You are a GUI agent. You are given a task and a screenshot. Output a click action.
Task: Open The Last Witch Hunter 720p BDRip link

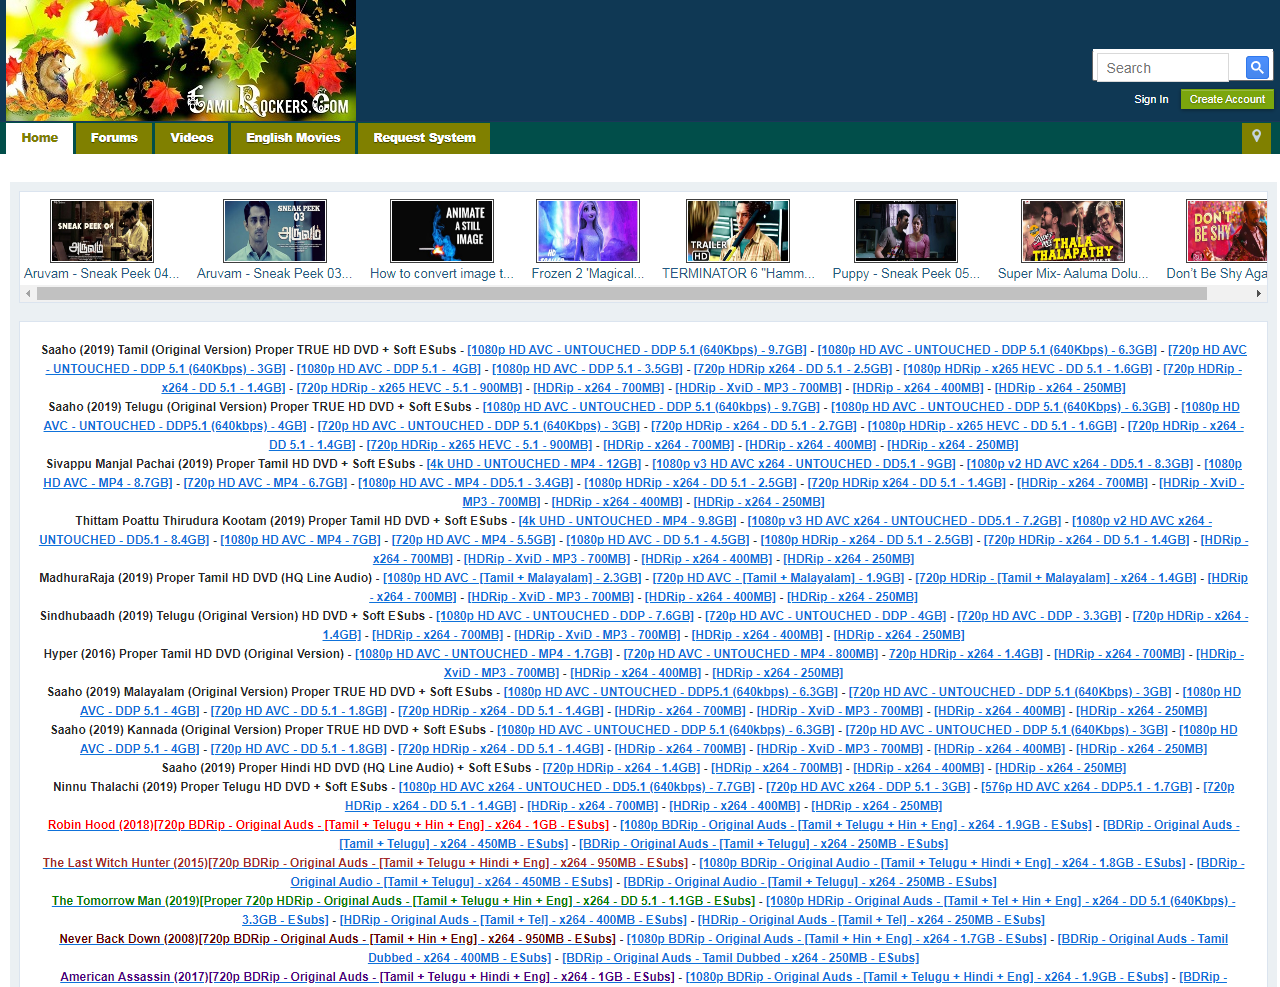(365, 863)
